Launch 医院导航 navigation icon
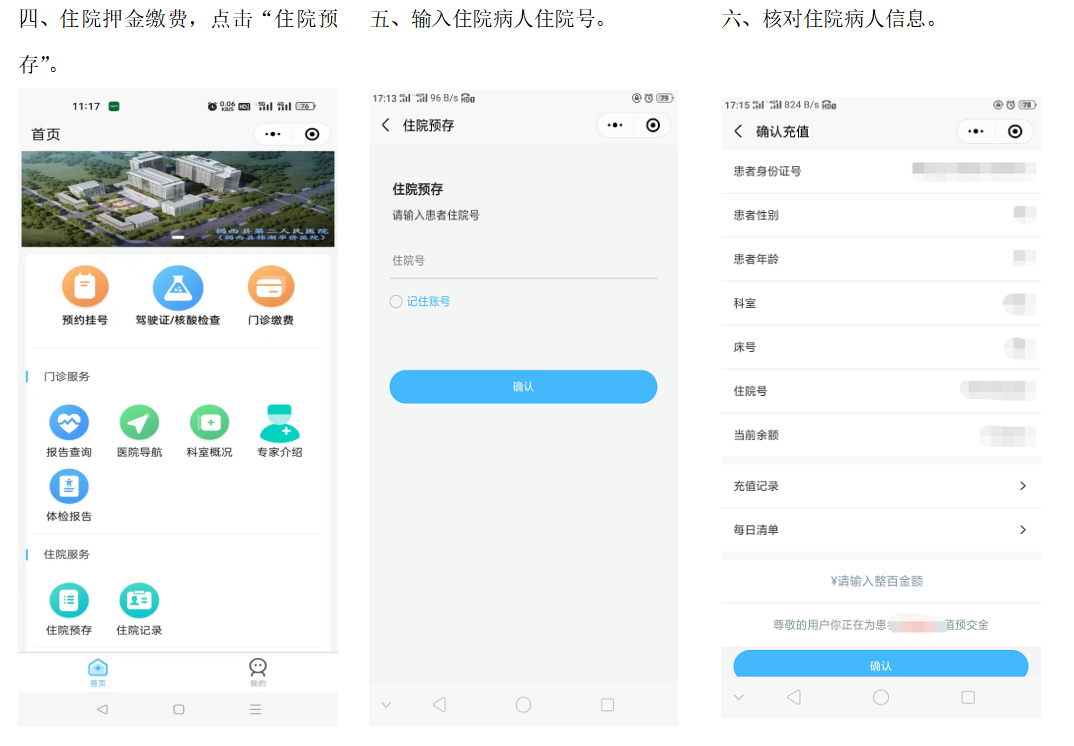Image resolution: width=1074 pixels, height=746 pixels. 139,423
